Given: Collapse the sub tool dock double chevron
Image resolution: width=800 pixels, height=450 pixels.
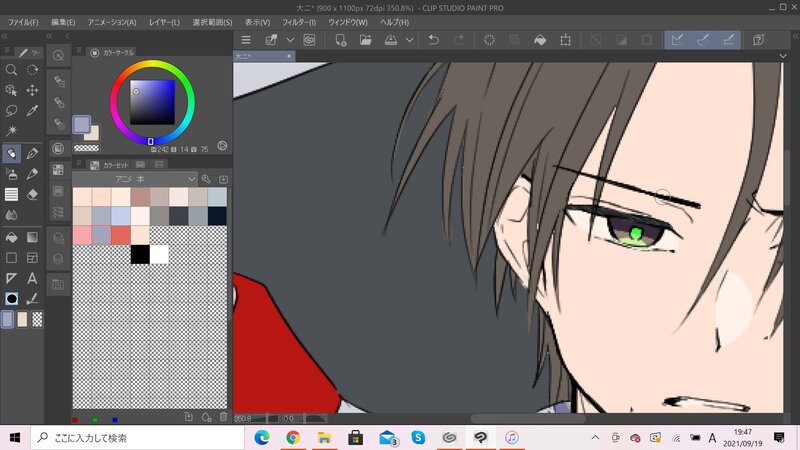Looking at the screenshot, I should click(49, 36).
